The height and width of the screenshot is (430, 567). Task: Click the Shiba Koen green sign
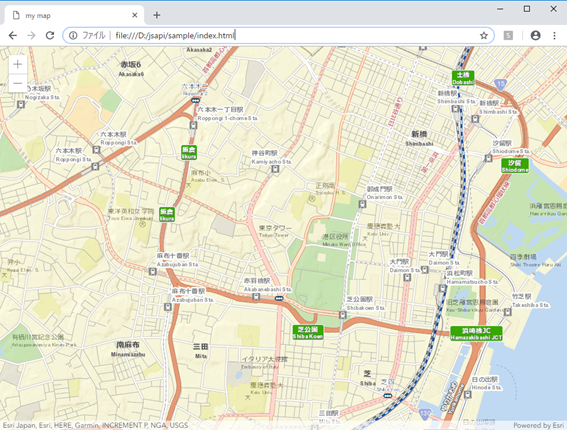308,332
